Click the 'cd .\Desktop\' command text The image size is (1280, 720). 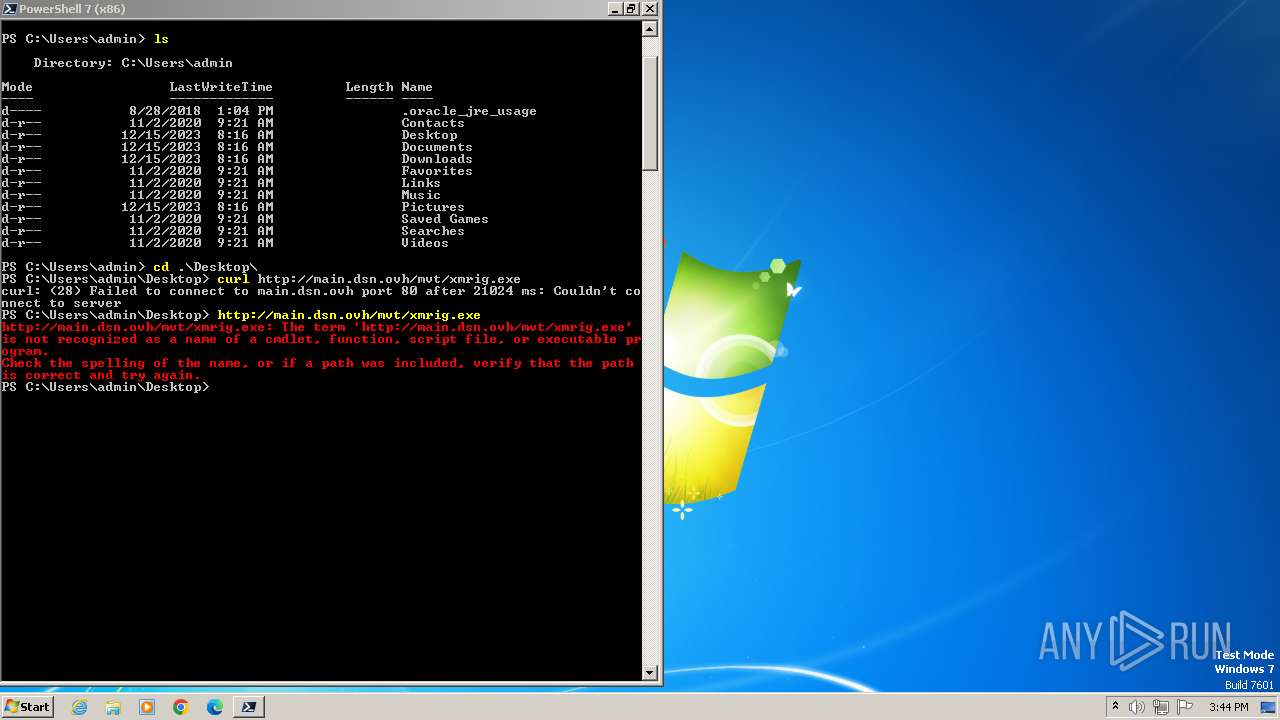[x=205, y=267]
